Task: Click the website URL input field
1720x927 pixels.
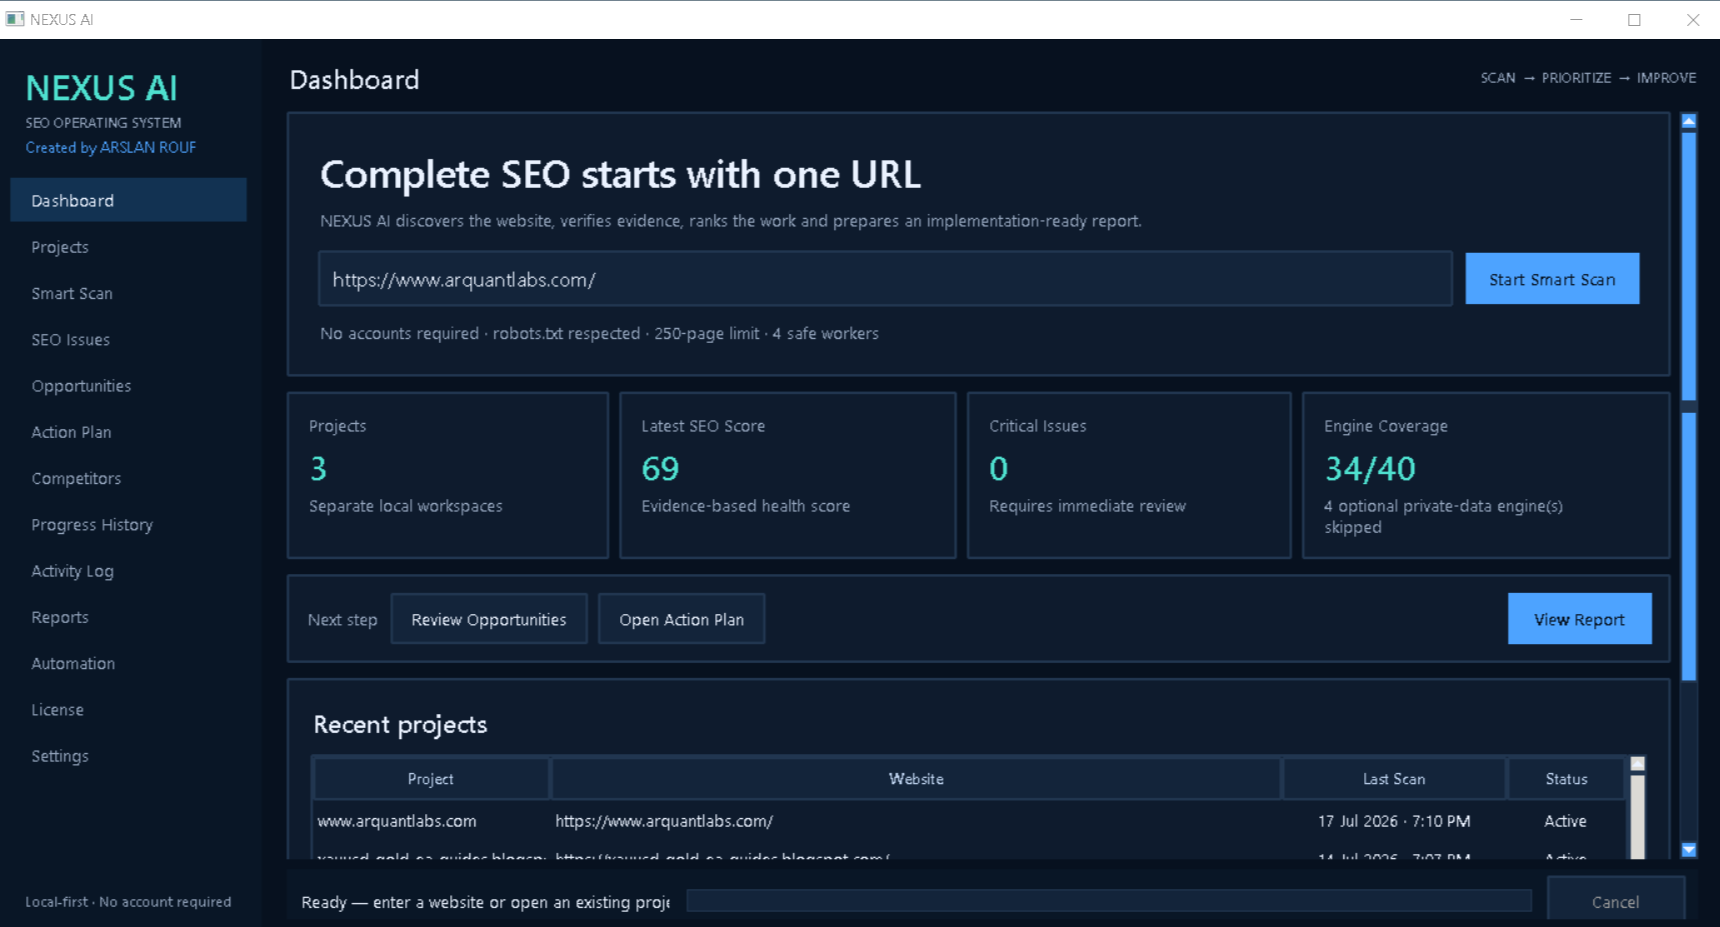Action: [x=885, y=279]
